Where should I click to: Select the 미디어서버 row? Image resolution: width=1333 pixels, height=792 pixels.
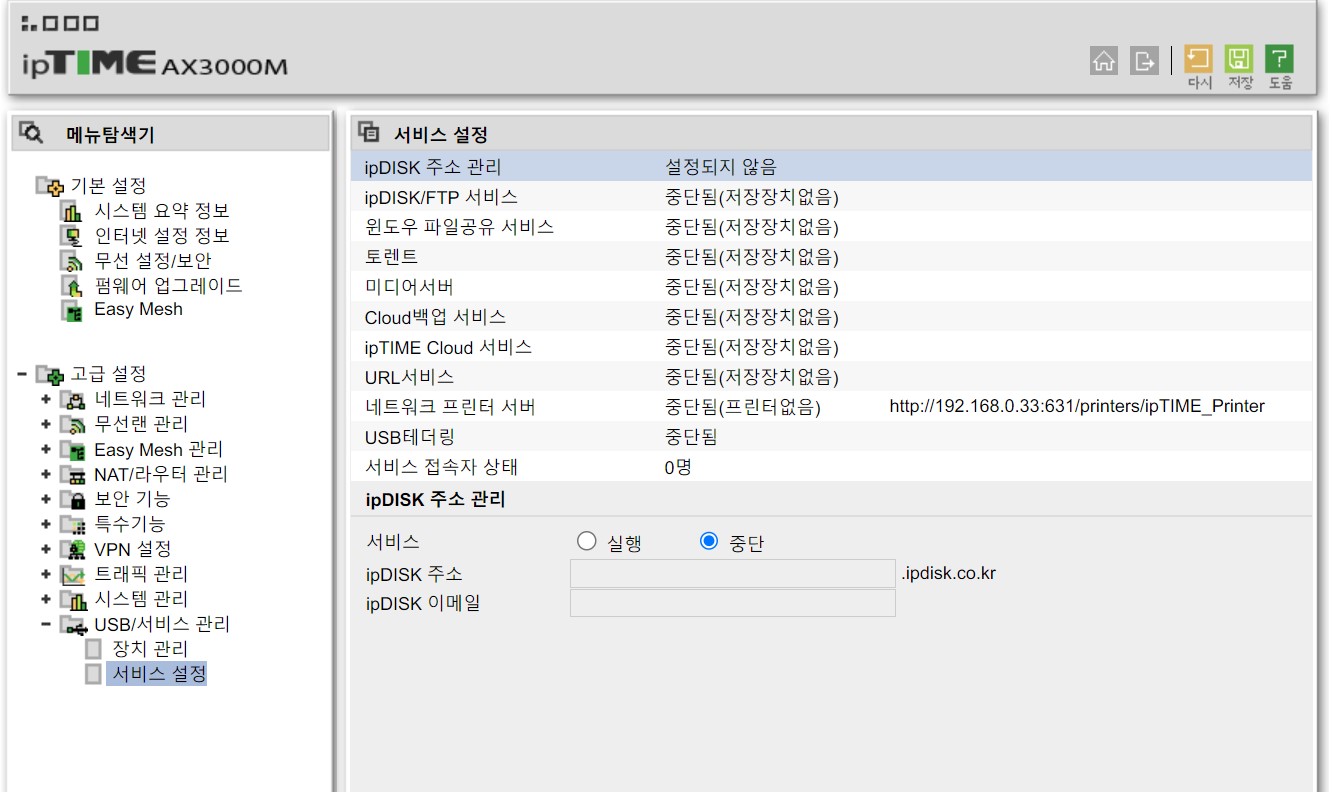pyautogui.click(x=832, y=287)
